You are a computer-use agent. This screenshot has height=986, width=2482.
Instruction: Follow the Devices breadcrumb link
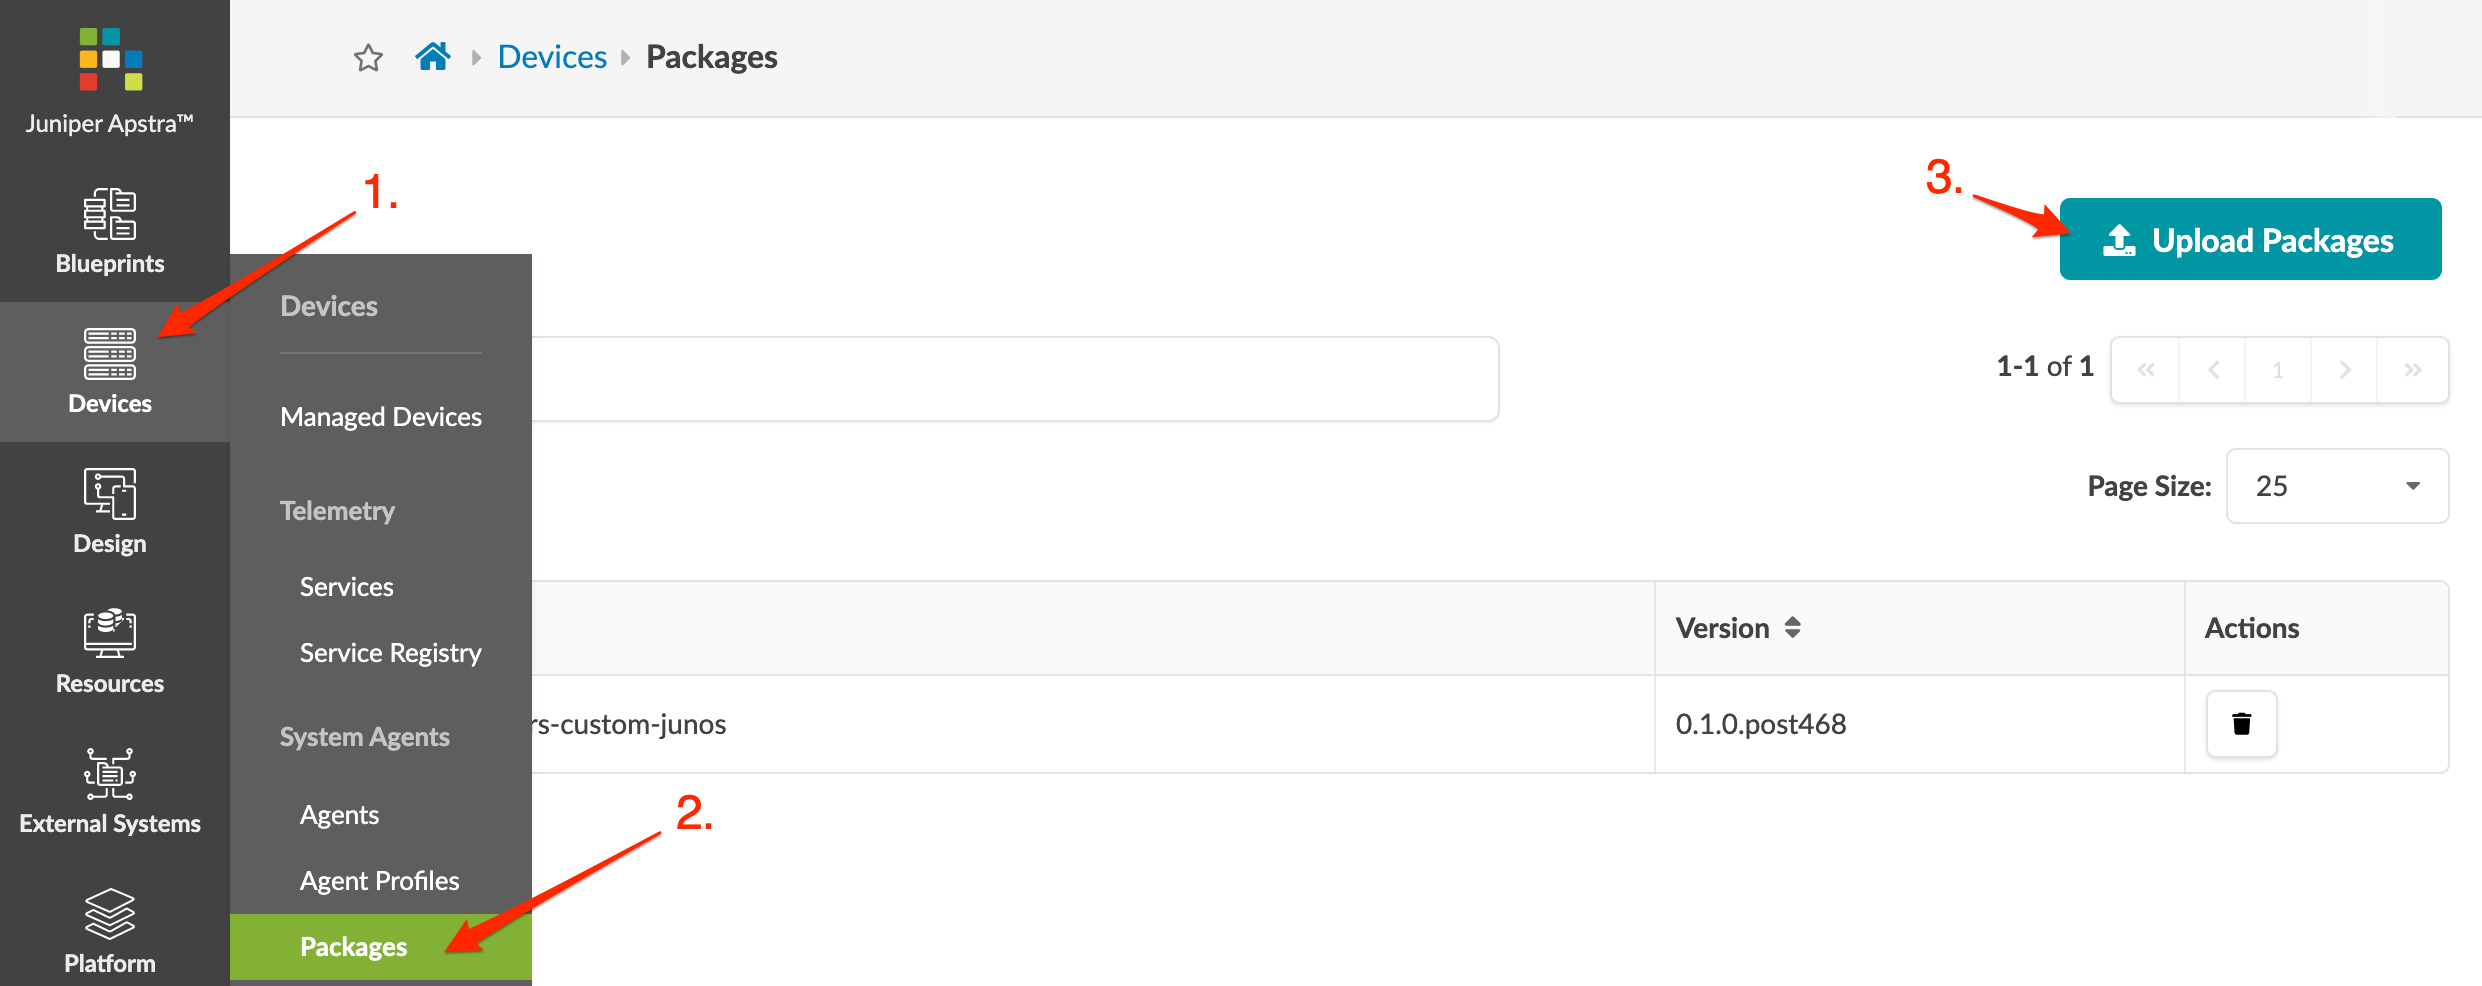[x=552, y=57]
